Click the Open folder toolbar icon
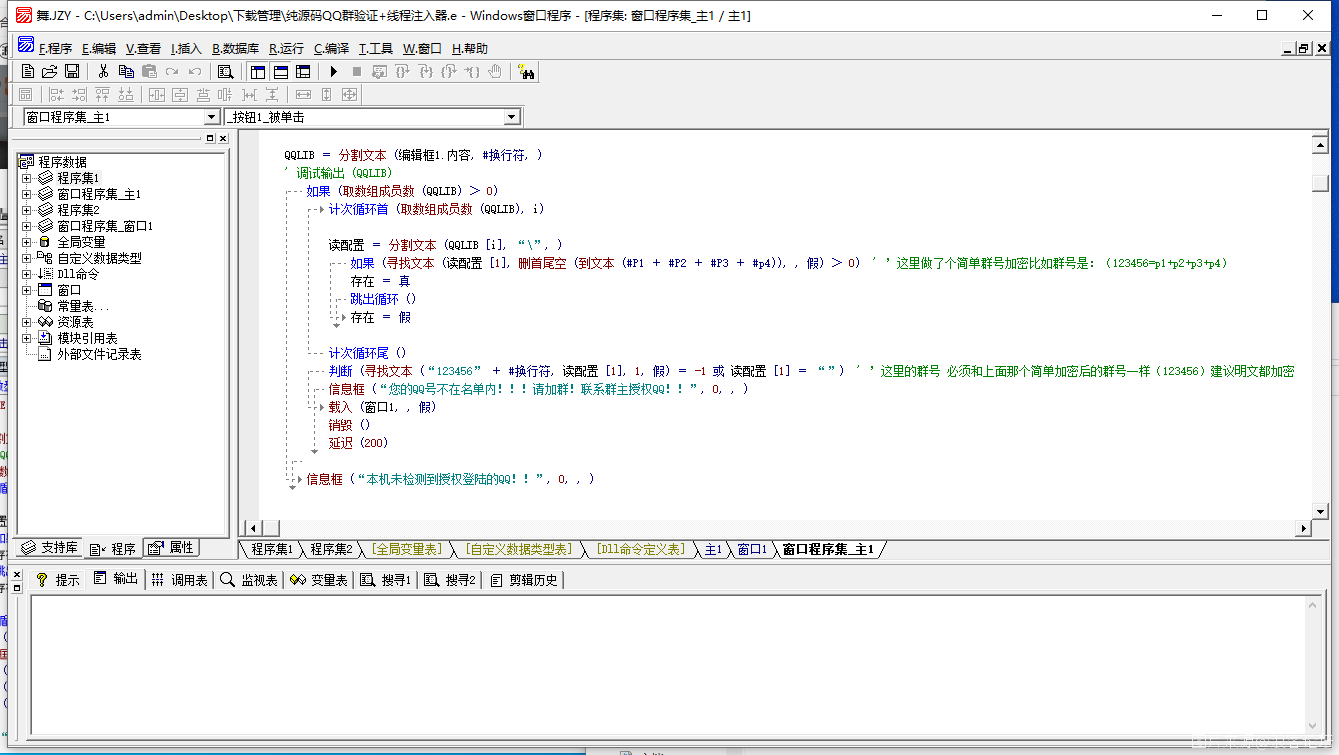 50,71
